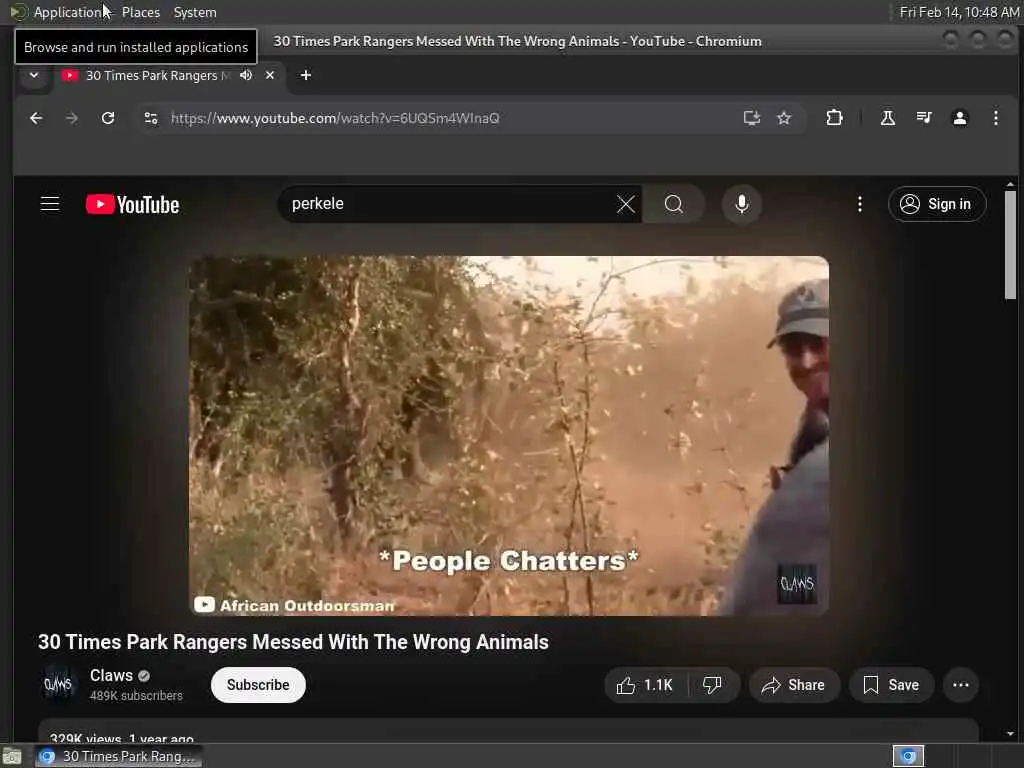This screenshot has height=768, width=1024.
Task: Open the Extensions puzzle icon
Action: coord(834,118)
